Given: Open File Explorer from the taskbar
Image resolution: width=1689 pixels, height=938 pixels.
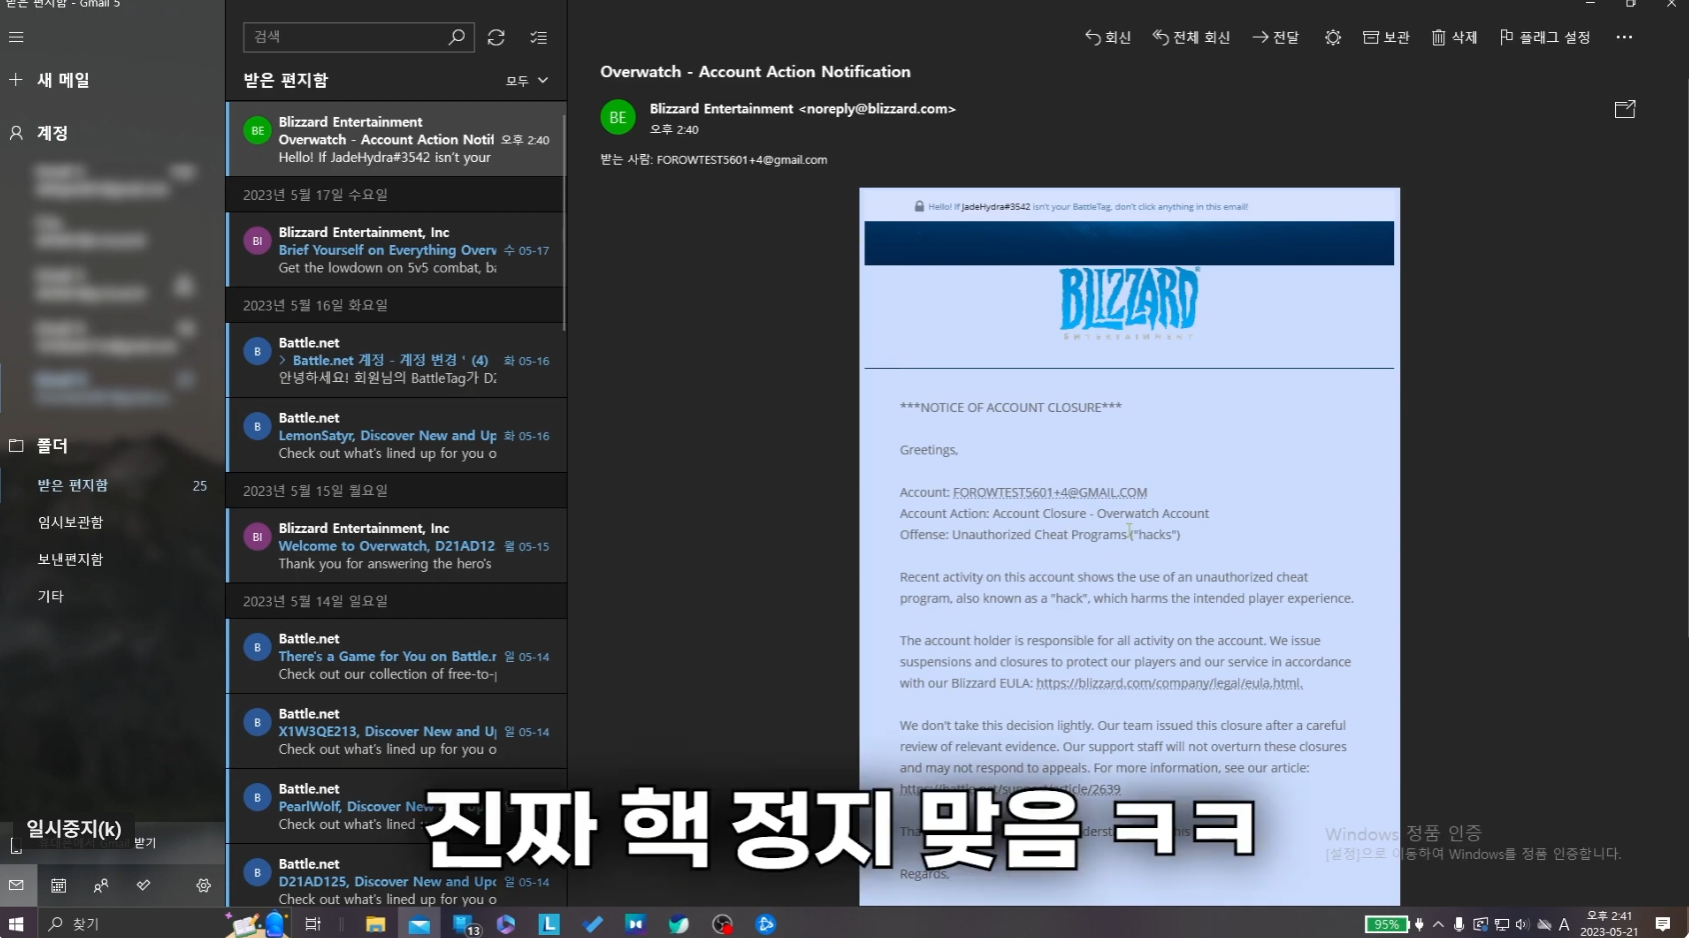Looking at the screenshot, I should tap(375, 924).
